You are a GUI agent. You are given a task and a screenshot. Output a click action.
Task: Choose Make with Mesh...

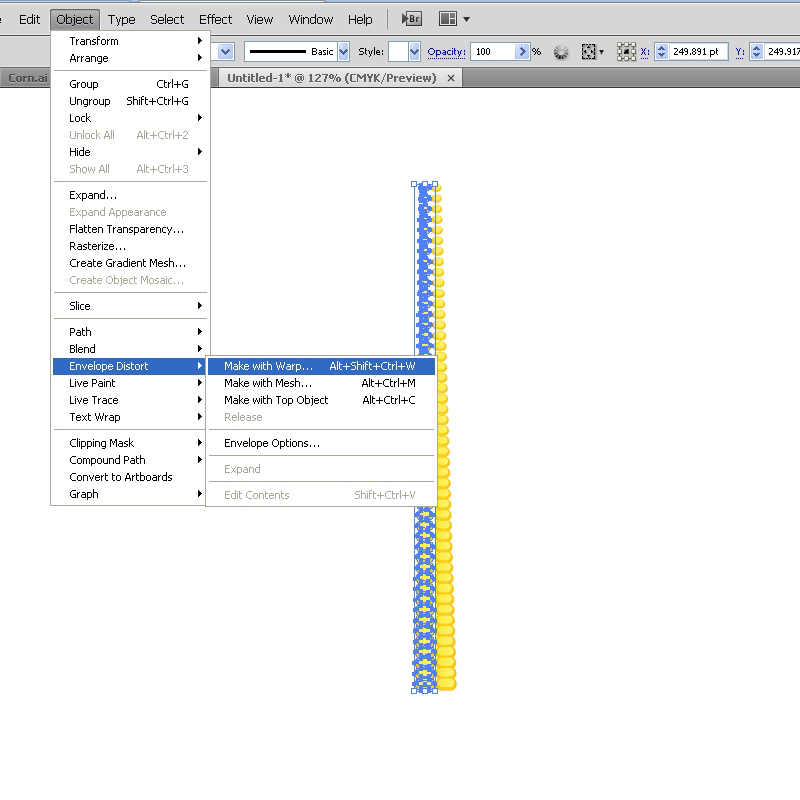tap(321, 383)
